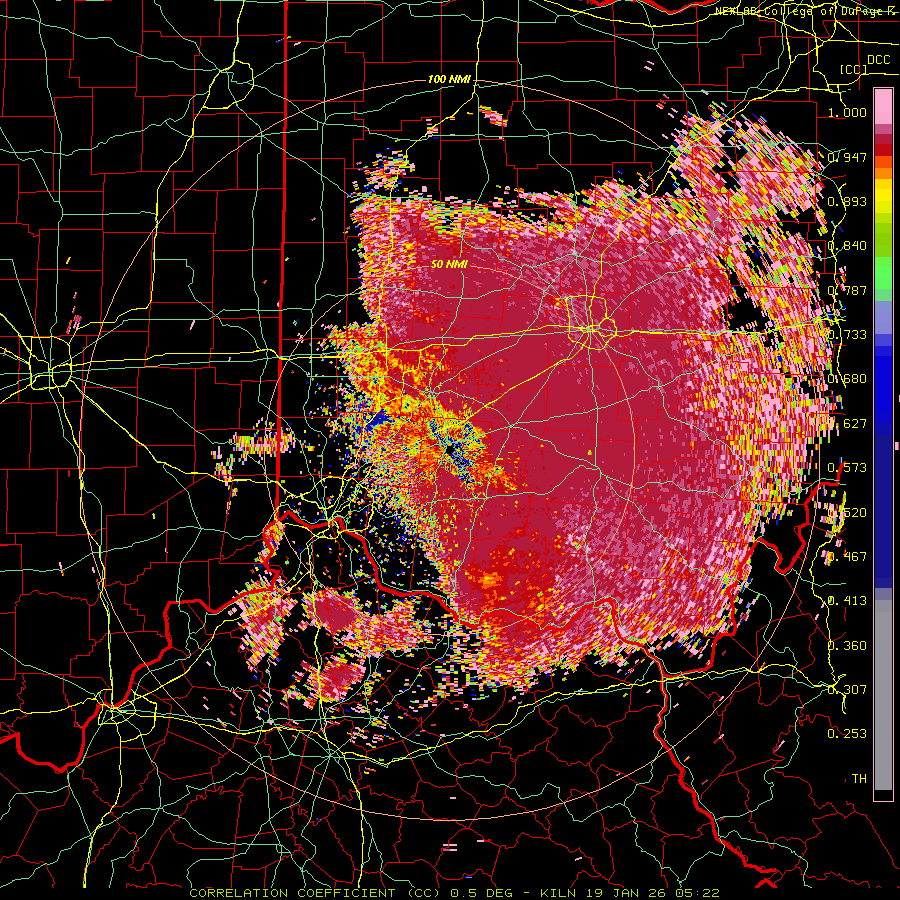The height and width of the screenshot is (900, 900).
Task: Click the TH threshold label in legend
Action: coord(859,779)
